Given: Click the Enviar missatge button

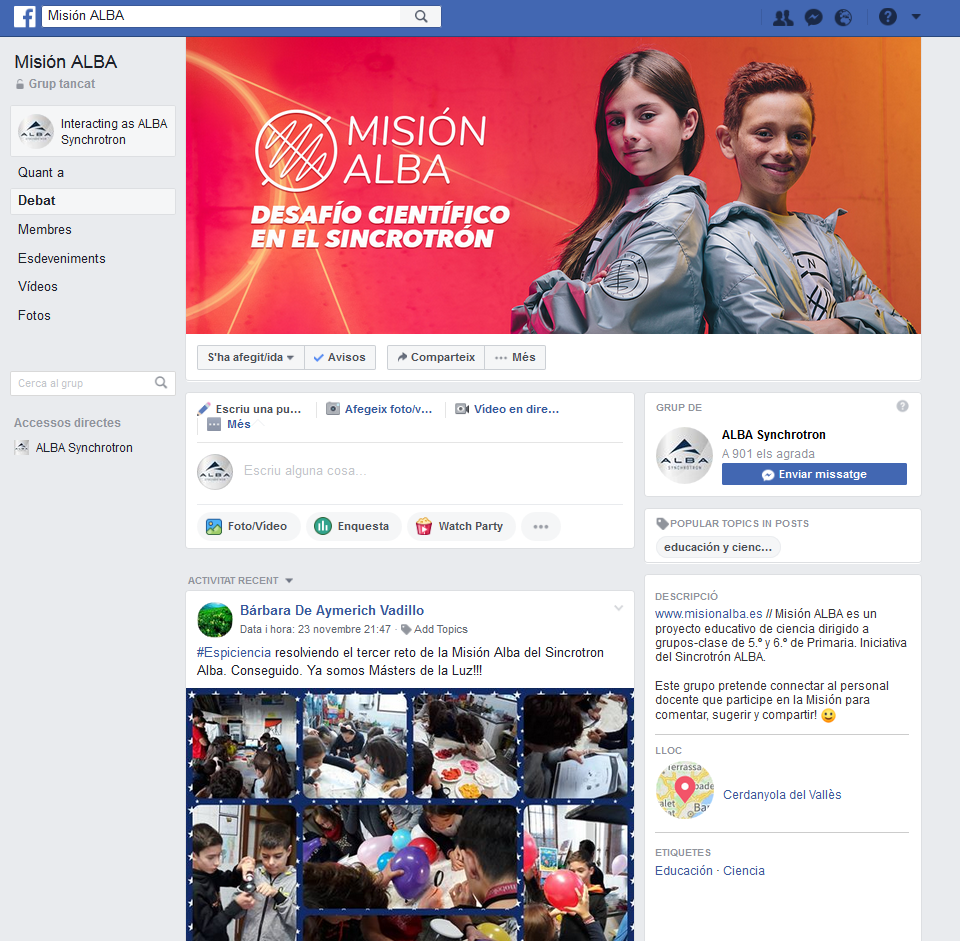Looking at the screenshot, I should point(814,474).
